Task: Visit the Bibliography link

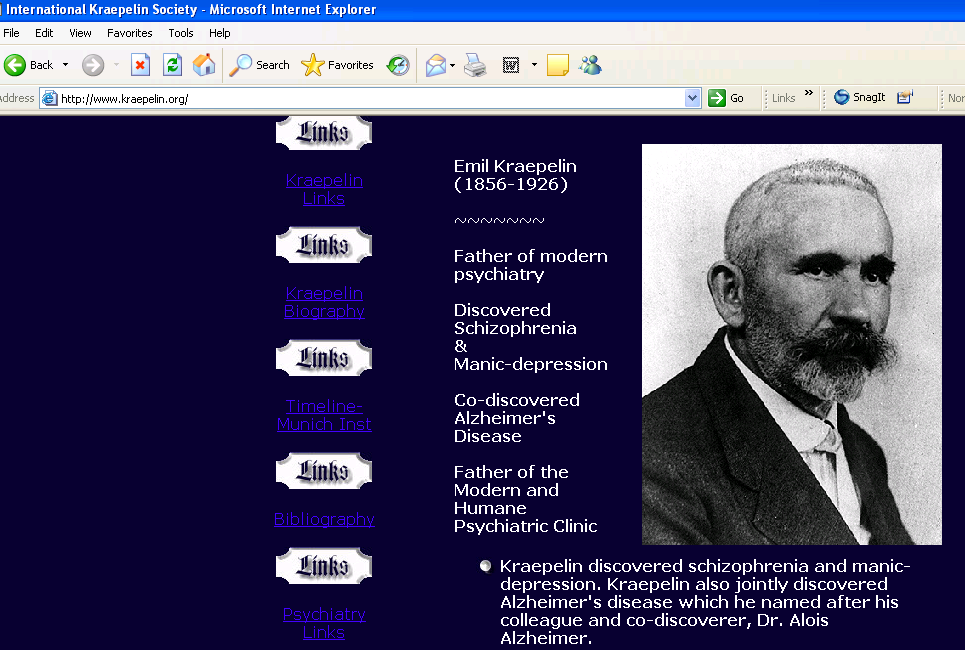Action: (324, 519)
